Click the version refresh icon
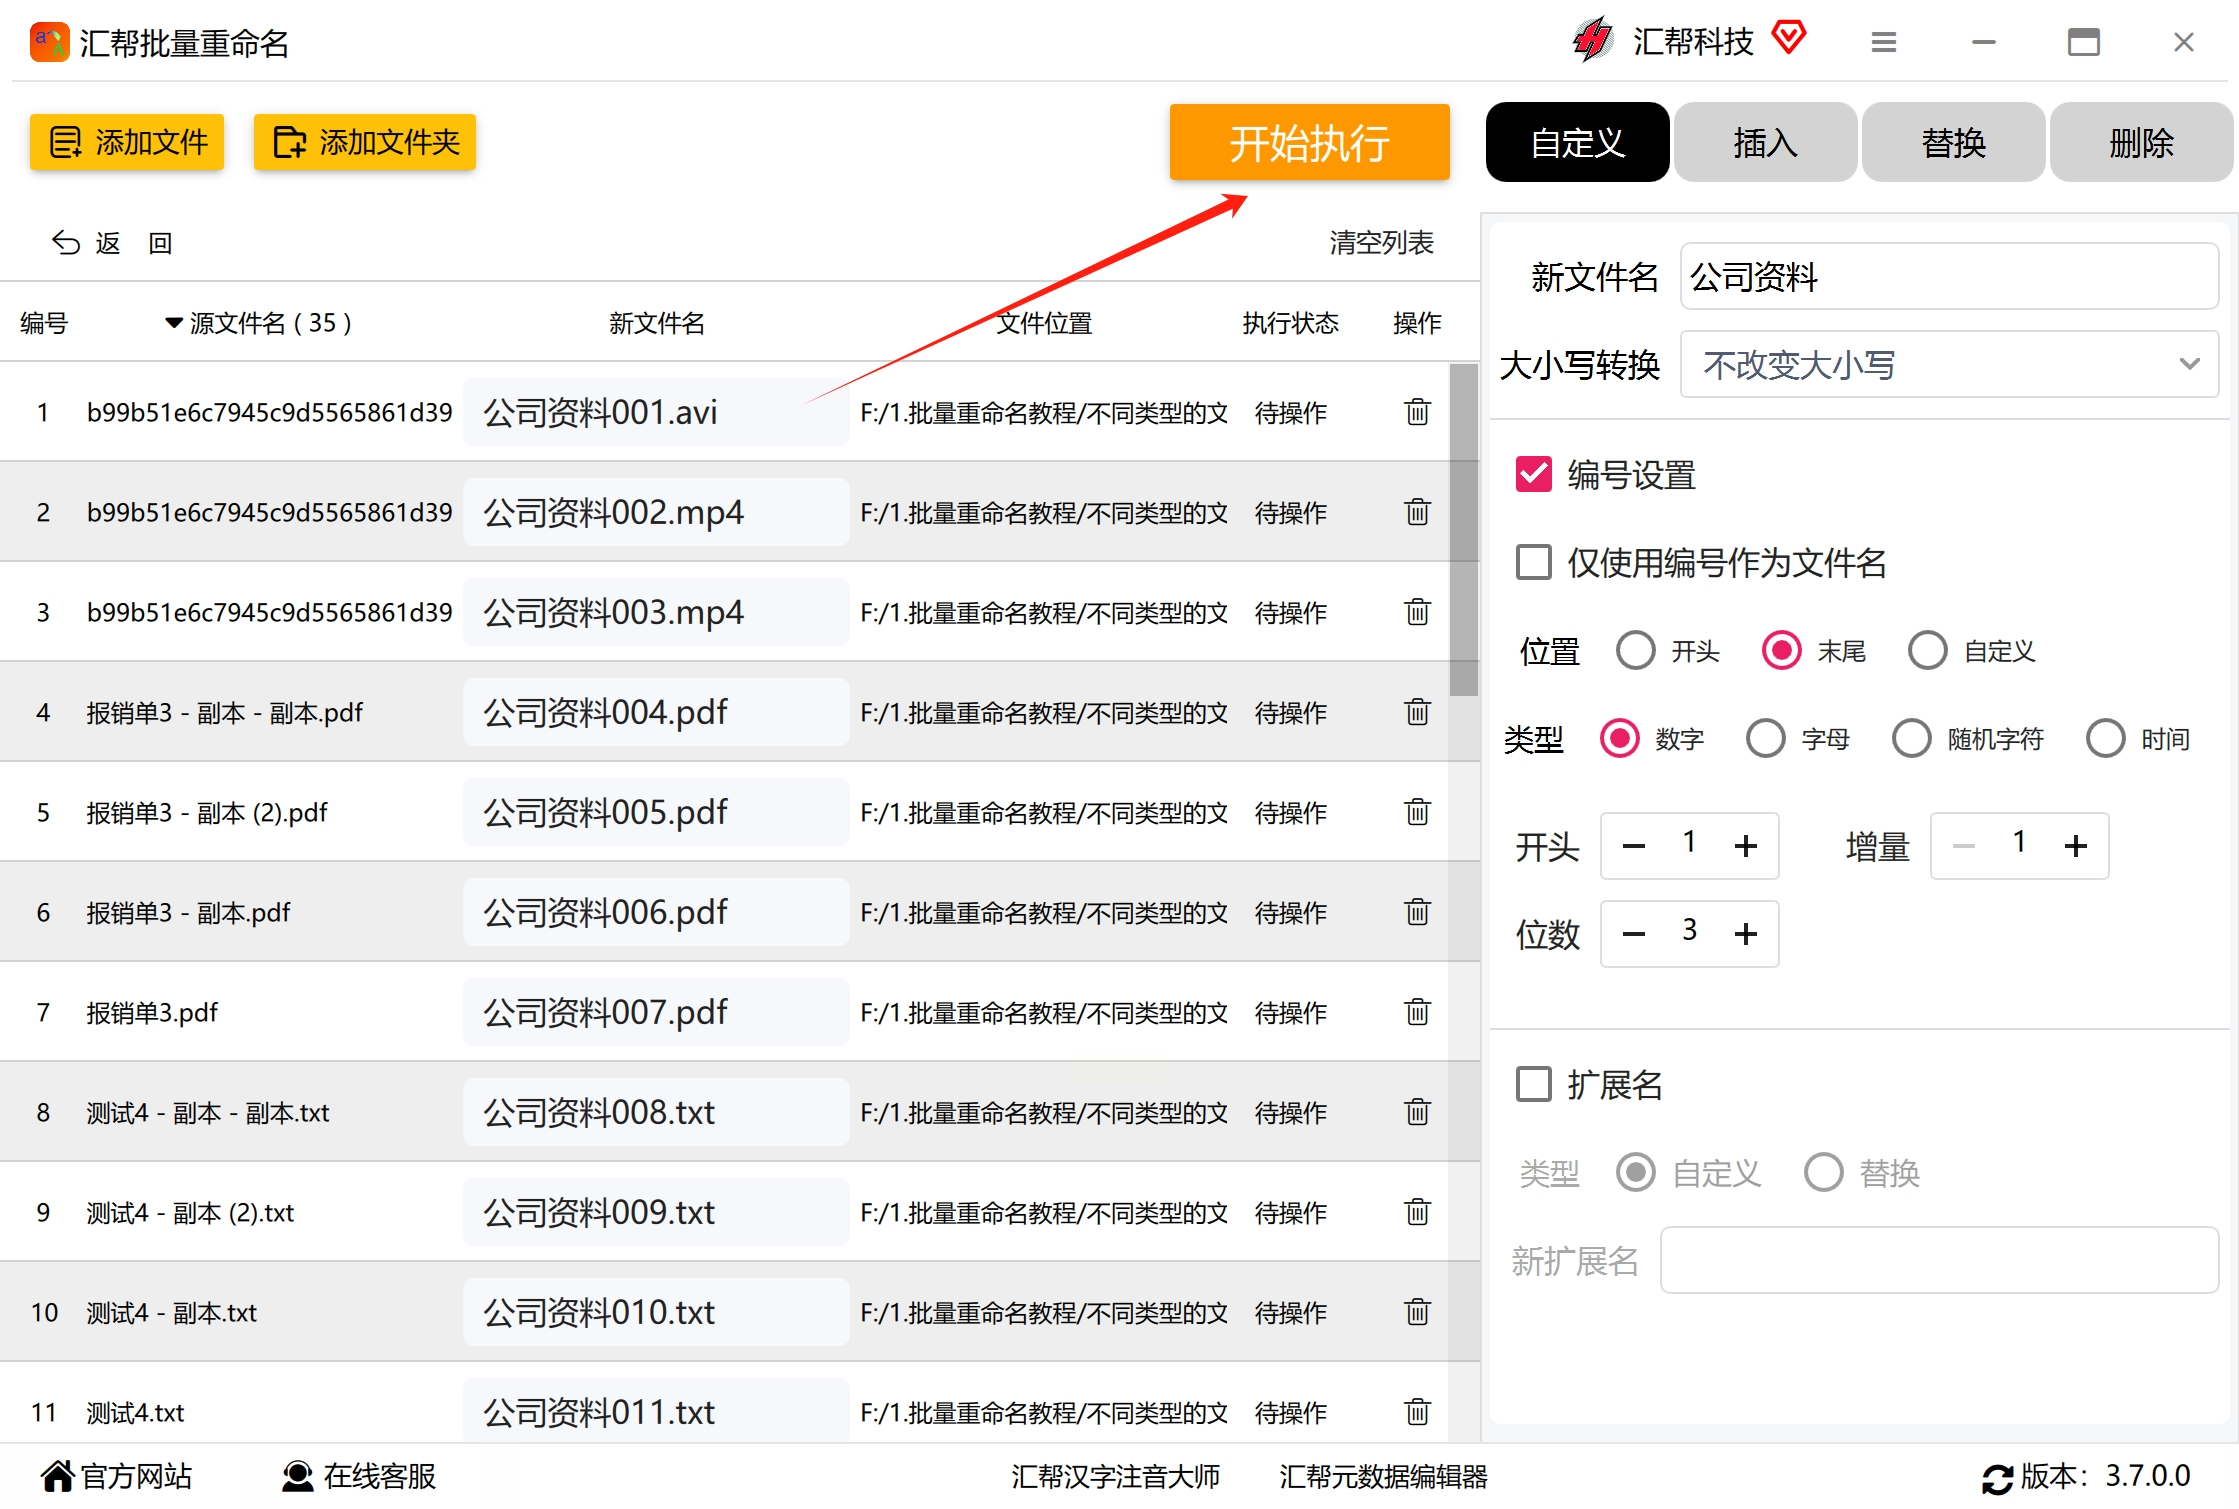Screen dimensions: 2239x1509 coord(1997,1478)
